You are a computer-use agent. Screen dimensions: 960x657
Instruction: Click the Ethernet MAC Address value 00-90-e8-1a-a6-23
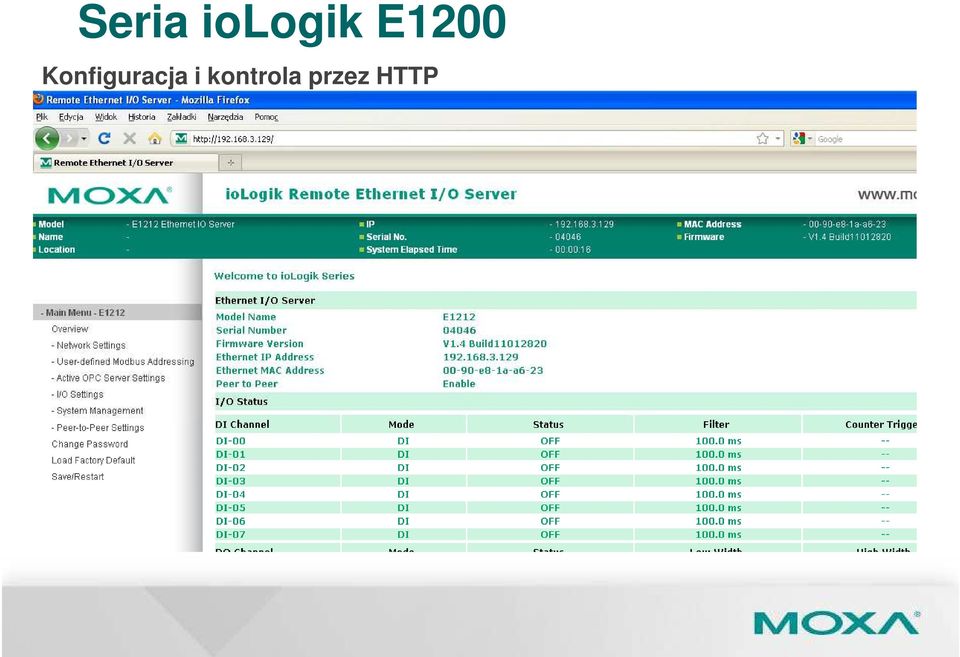pos(493,370)
